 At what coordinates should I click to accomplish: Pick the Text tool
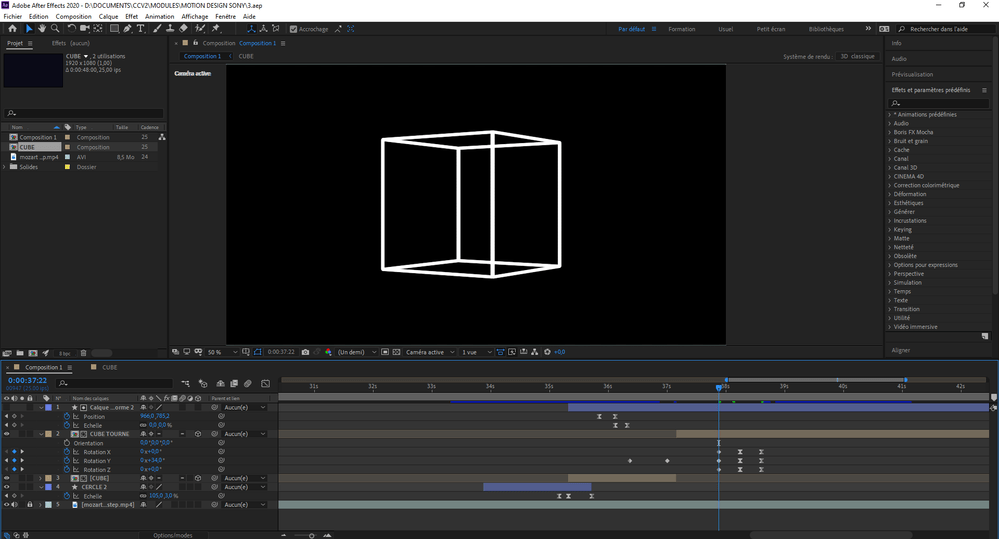tap(141, 29)
